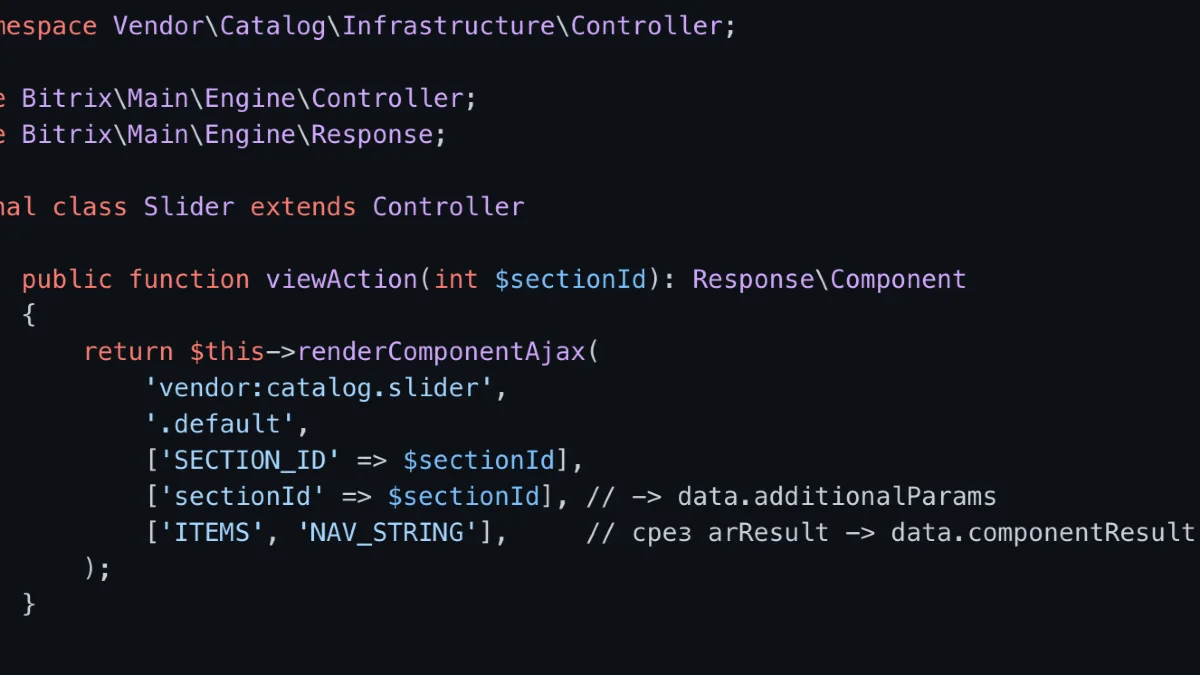Click the 'vendor:catalog.slider' string
1200x675 pixels.
tap(319, 387)
